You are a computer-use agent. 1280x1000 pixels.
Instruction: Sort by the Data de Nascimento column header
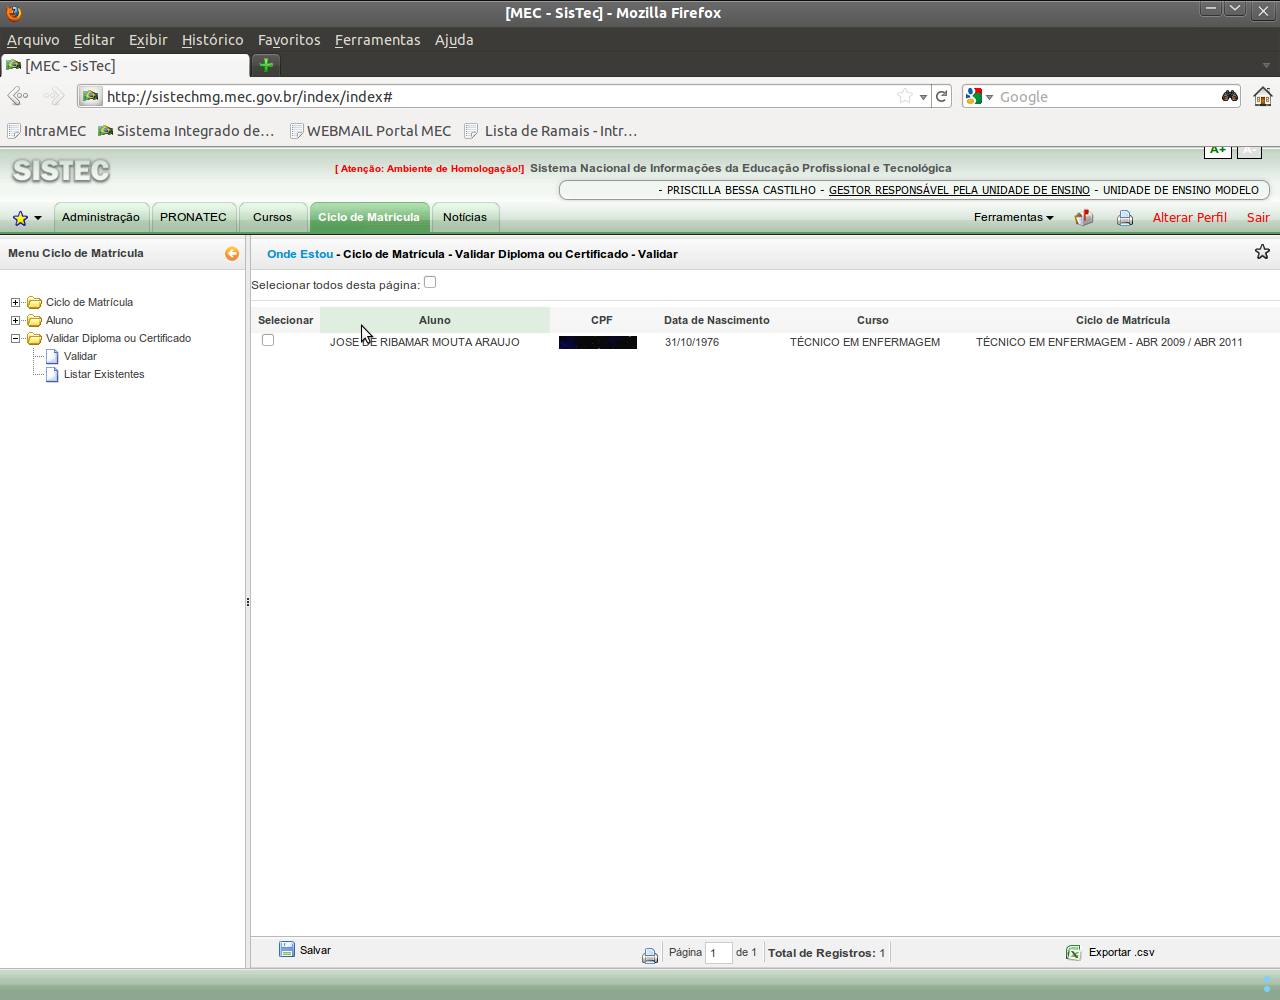tap(717, 320)
